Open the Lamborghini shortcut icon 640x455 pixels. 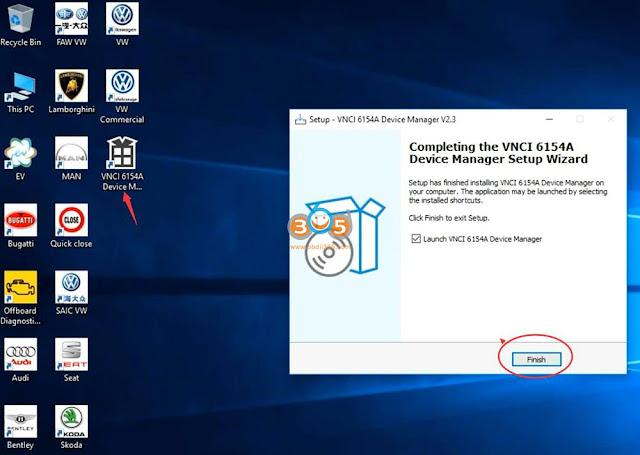click(71, 92)
